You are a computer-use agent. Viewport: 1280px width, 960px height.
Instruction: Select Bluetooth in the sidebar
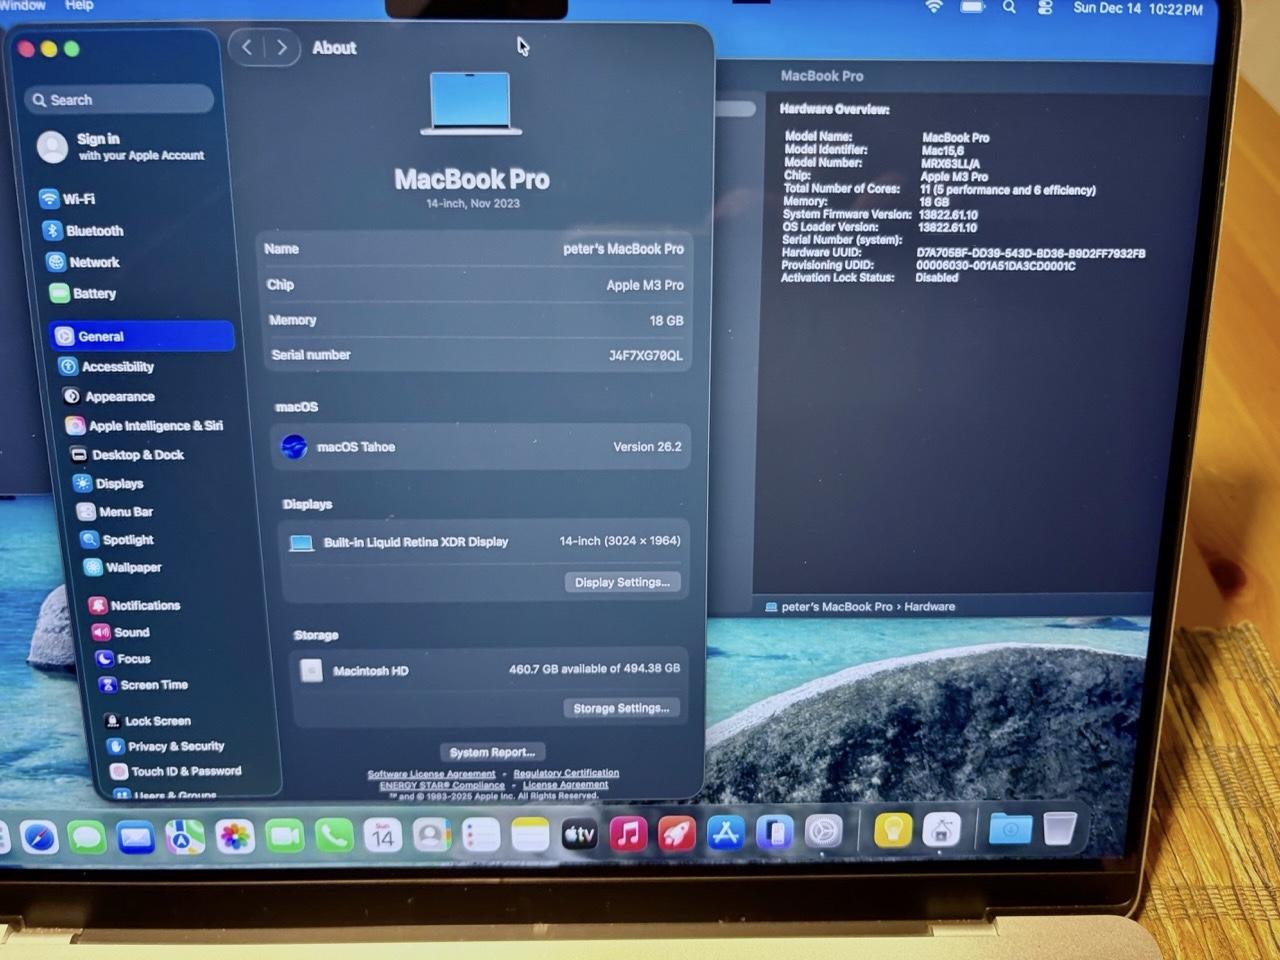coord(93,231)
